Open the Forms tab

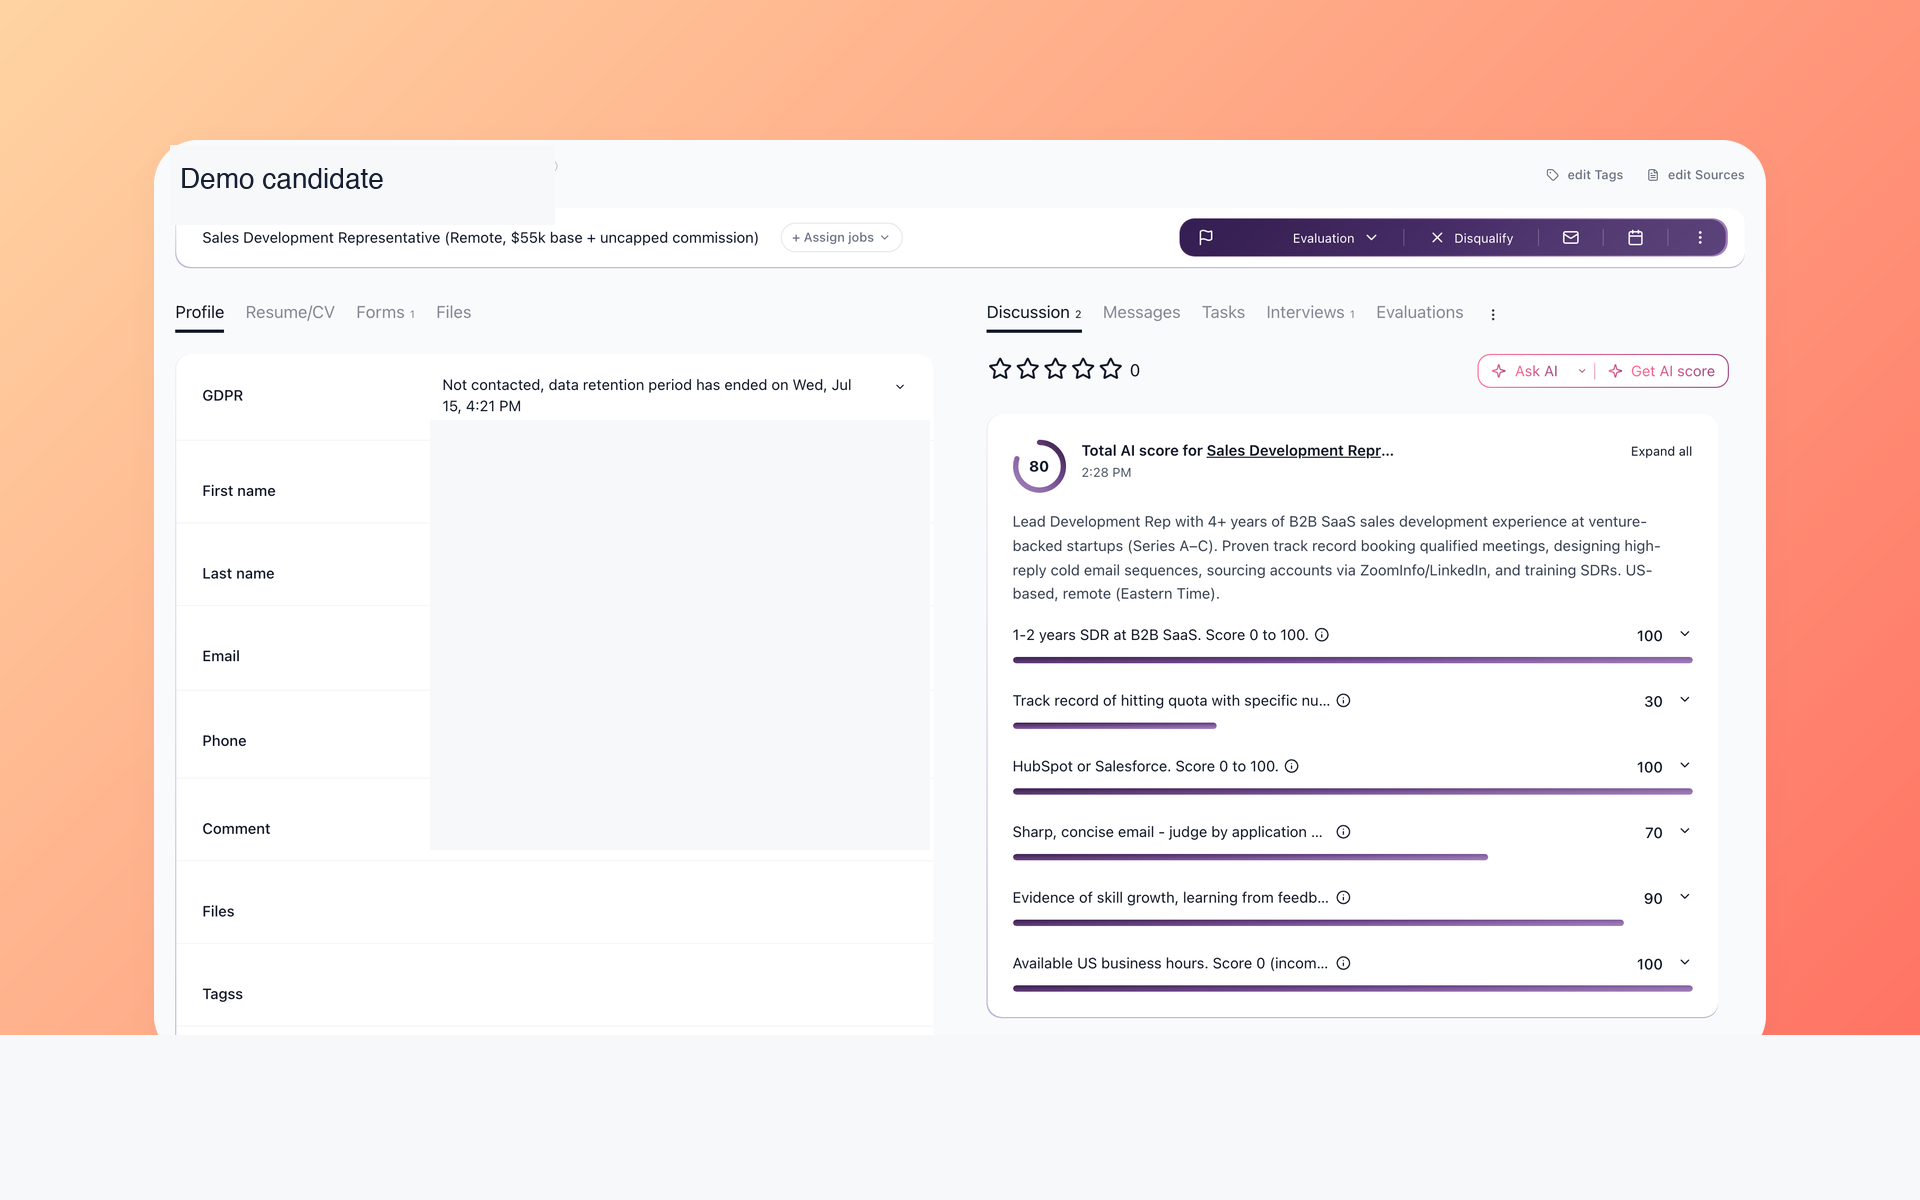385,313
